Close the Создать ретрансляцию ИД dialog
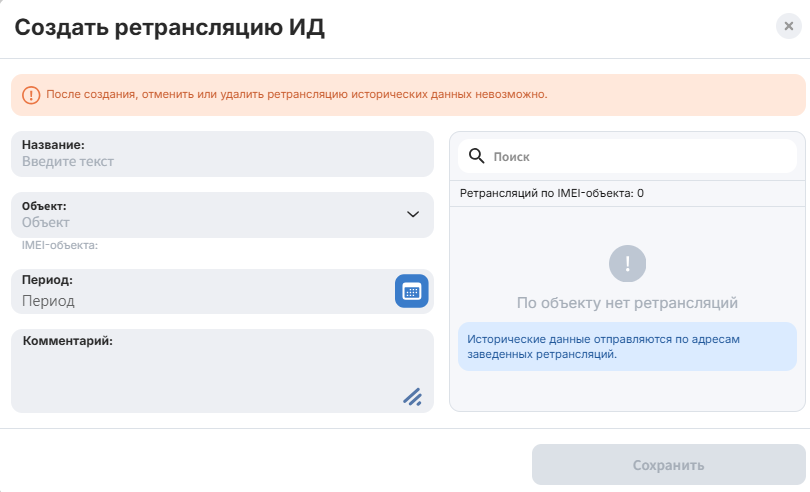Image resolution: width=810 pixels, height=492 pixels. [x=788, y=26]
